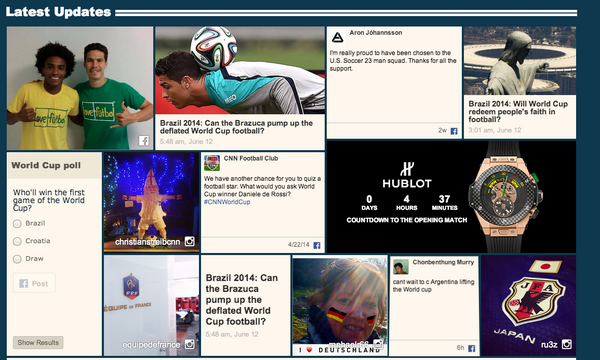Screen dimensions: 600x360
Task: Open the Japan JFA jersey photo
Action: click(528, 306)
